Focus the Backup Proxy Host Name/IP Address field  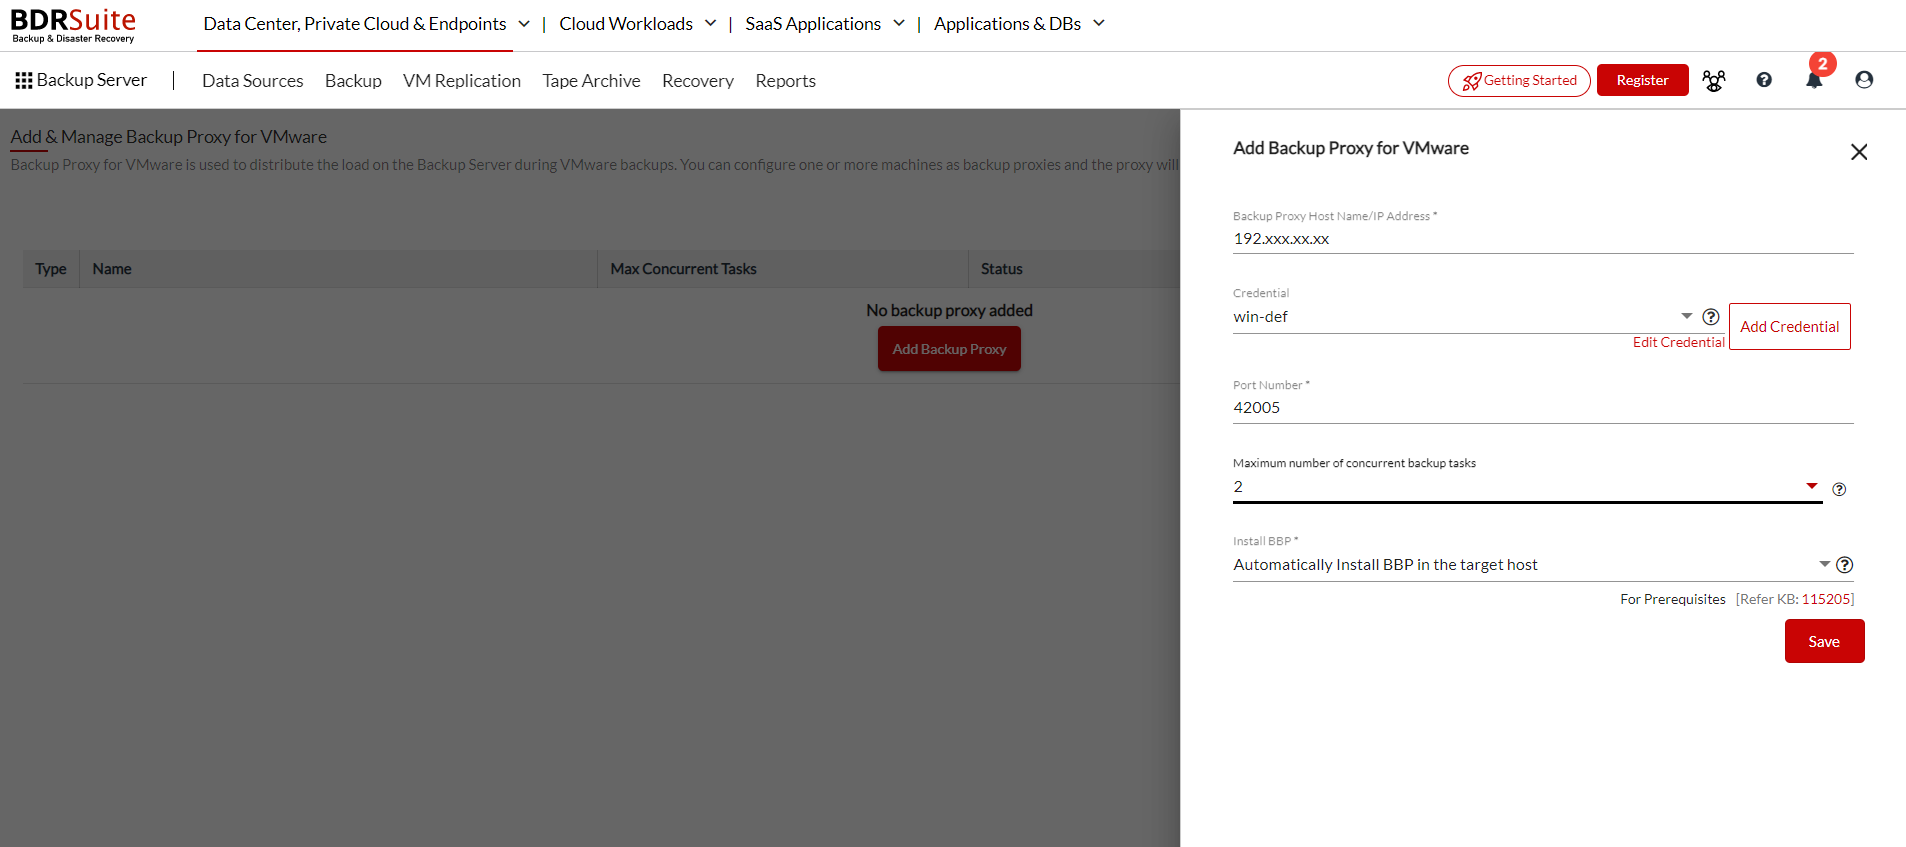pos(1543,239)
